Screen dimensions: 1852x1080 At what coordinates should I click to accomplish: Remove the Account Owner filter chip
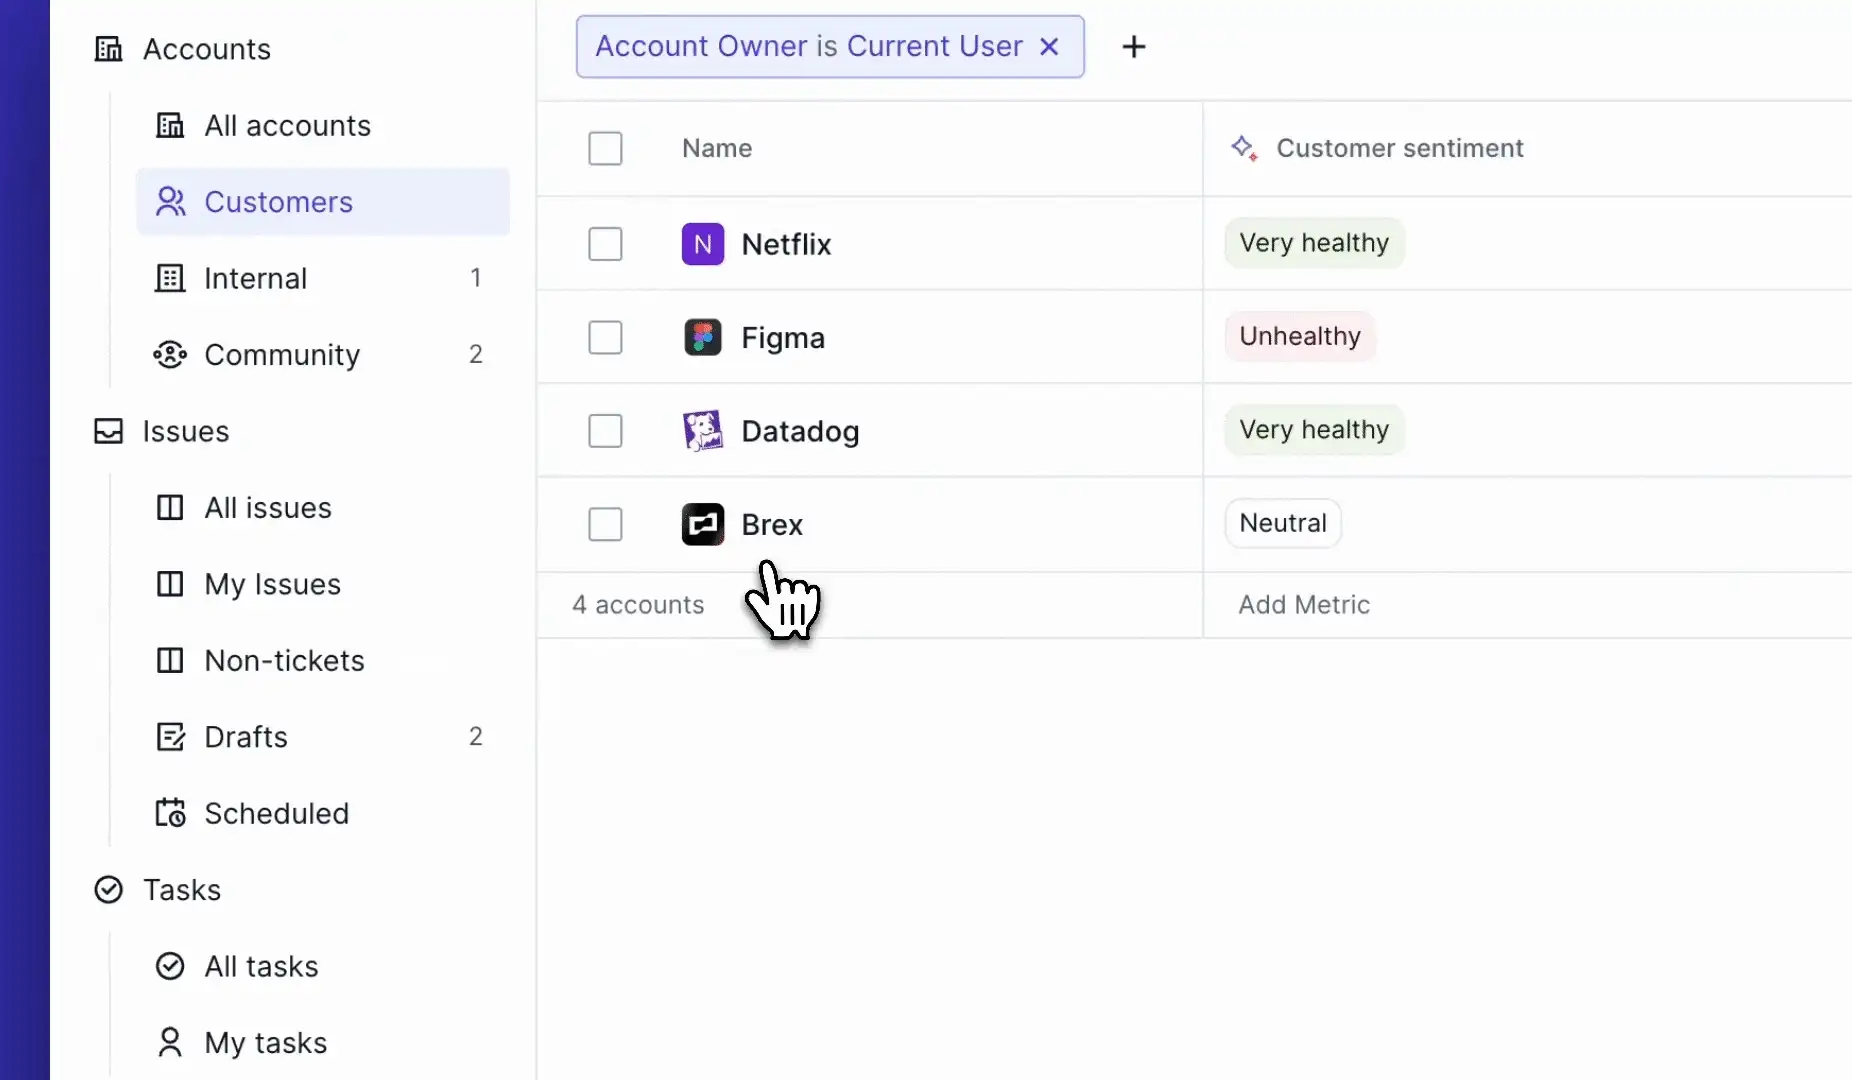[x=1049, y=47]
